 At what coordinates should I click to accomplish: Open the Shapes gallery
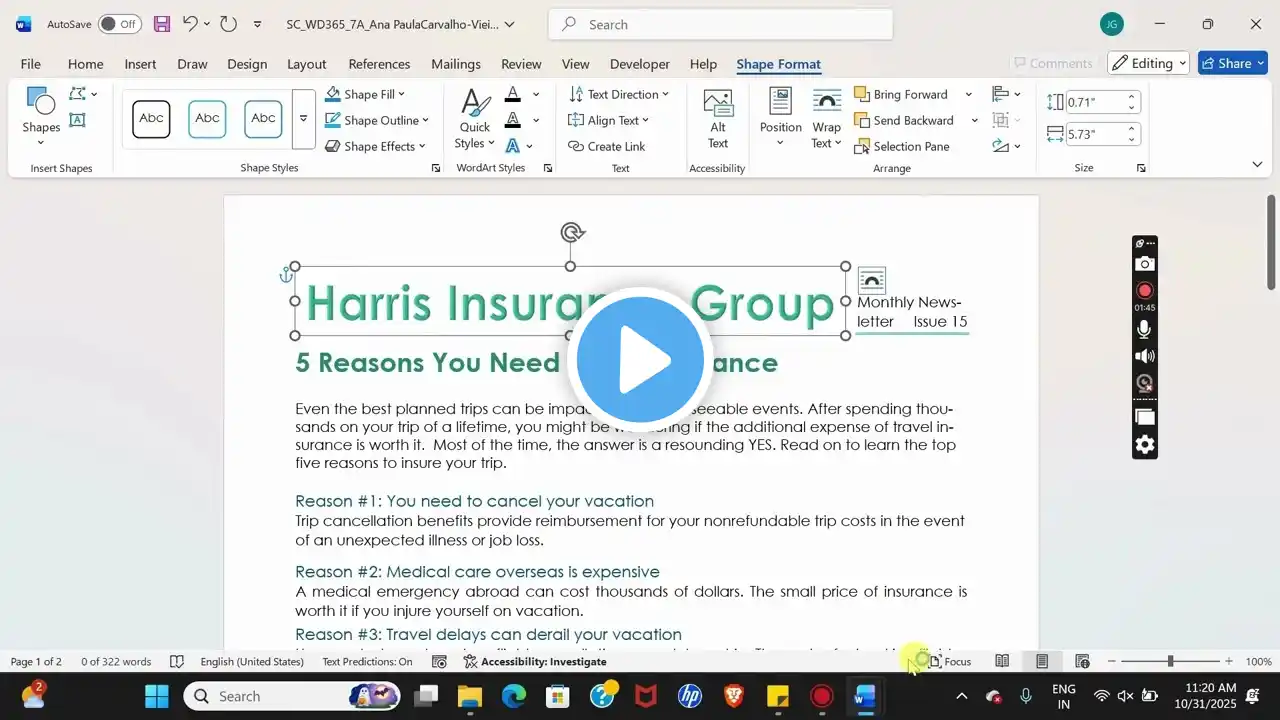click(x=41, y=117)
